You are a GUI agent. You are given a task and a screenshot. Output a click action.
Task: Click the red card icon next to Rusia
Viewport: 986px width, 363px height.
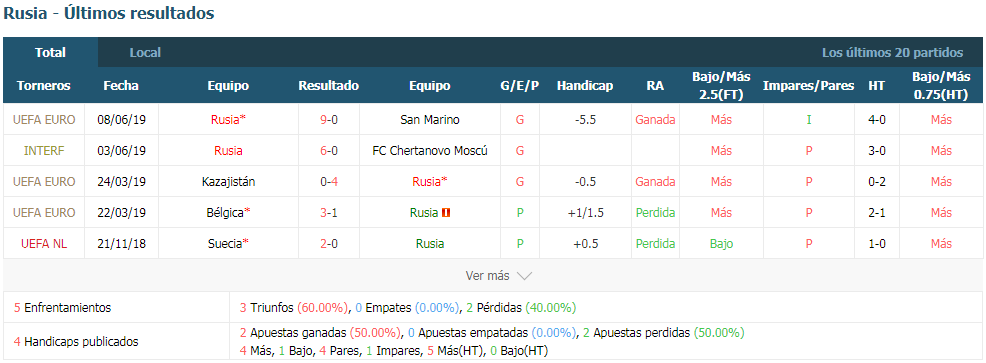point(446,213)
